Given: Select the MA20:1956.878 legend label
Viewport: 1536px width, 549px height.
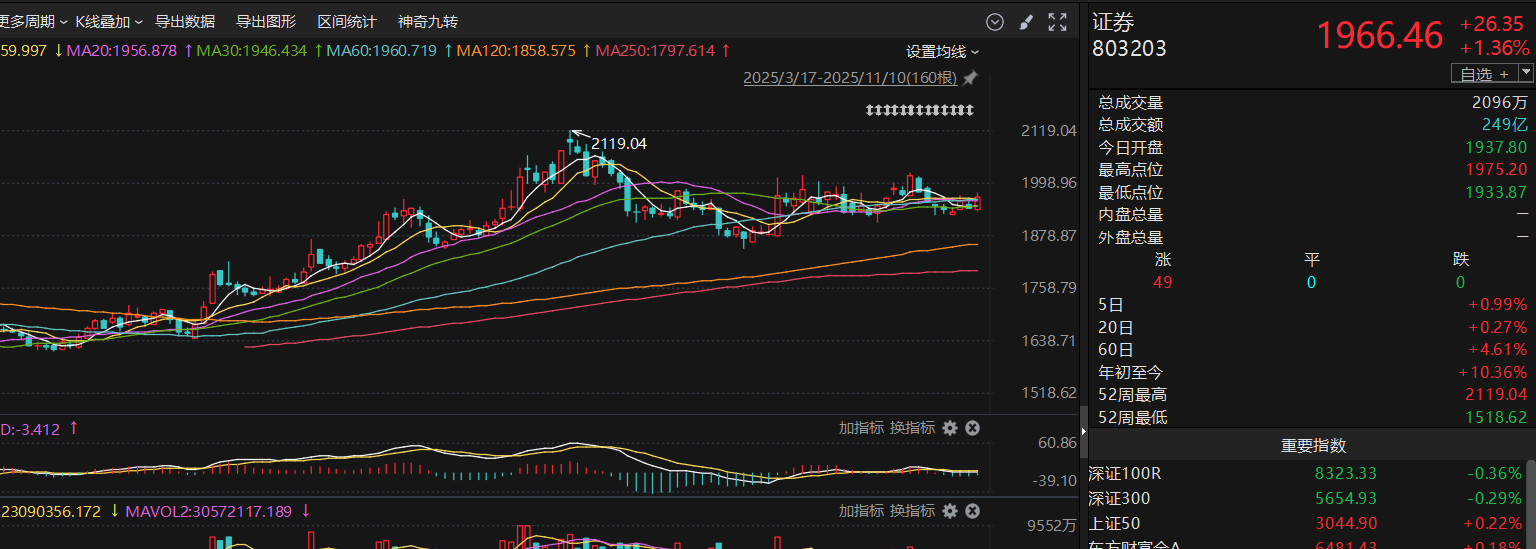Looking at the screenshot, I should (x=122, y=50).
